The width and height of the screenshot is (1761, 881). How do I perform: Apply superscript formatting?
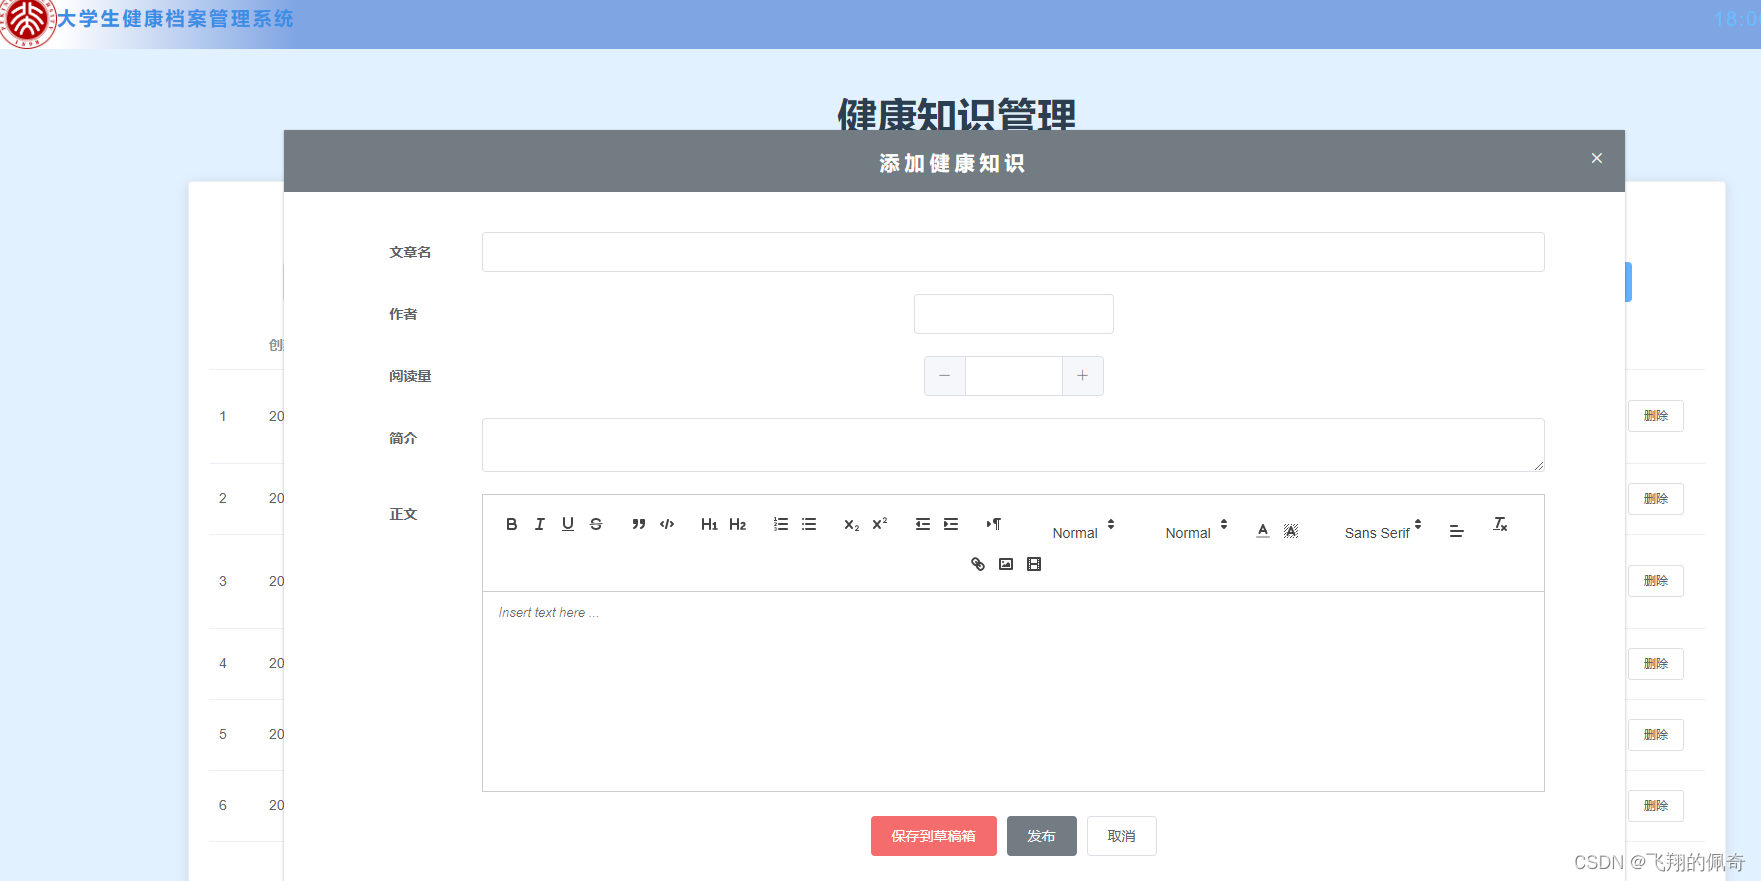(880, 524)
